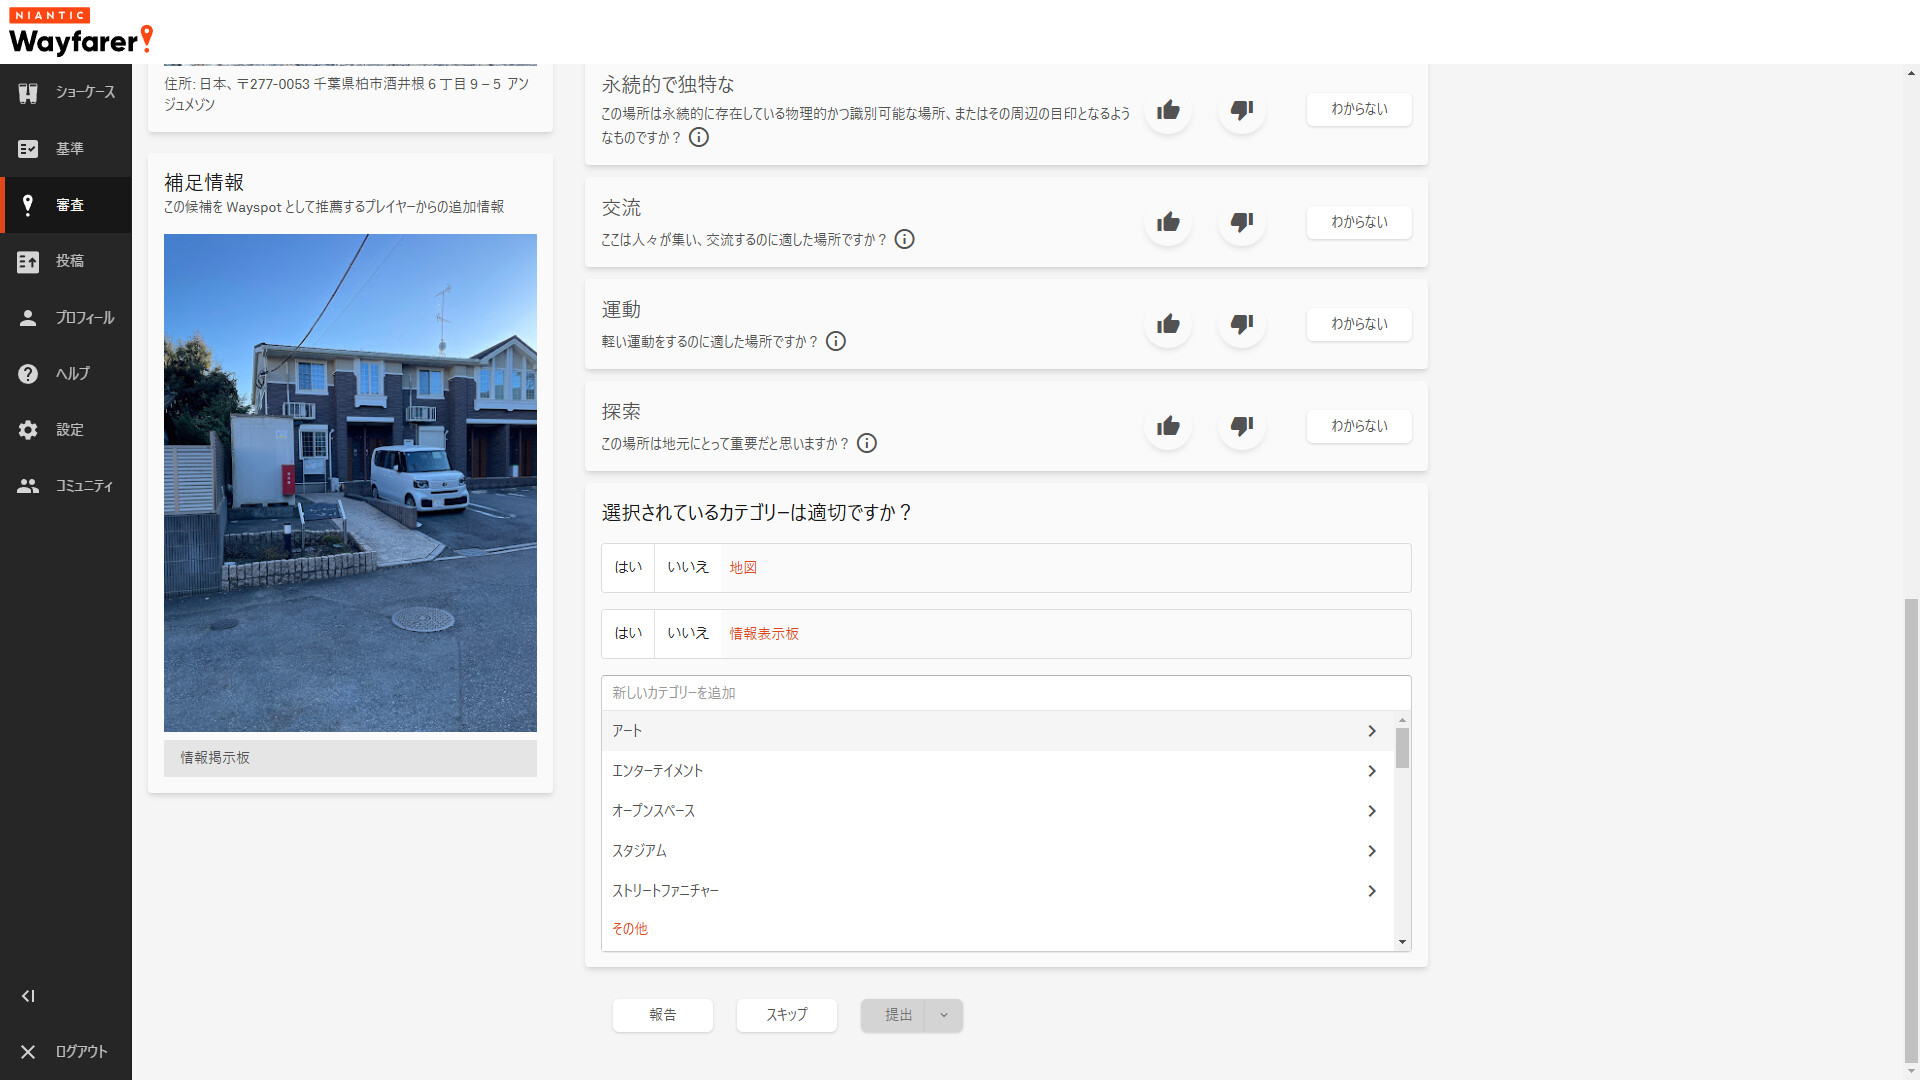Show info for 運動 question
This screenshot has height=1080, width=1920.
pyautogui.click(x=836, y=342)
